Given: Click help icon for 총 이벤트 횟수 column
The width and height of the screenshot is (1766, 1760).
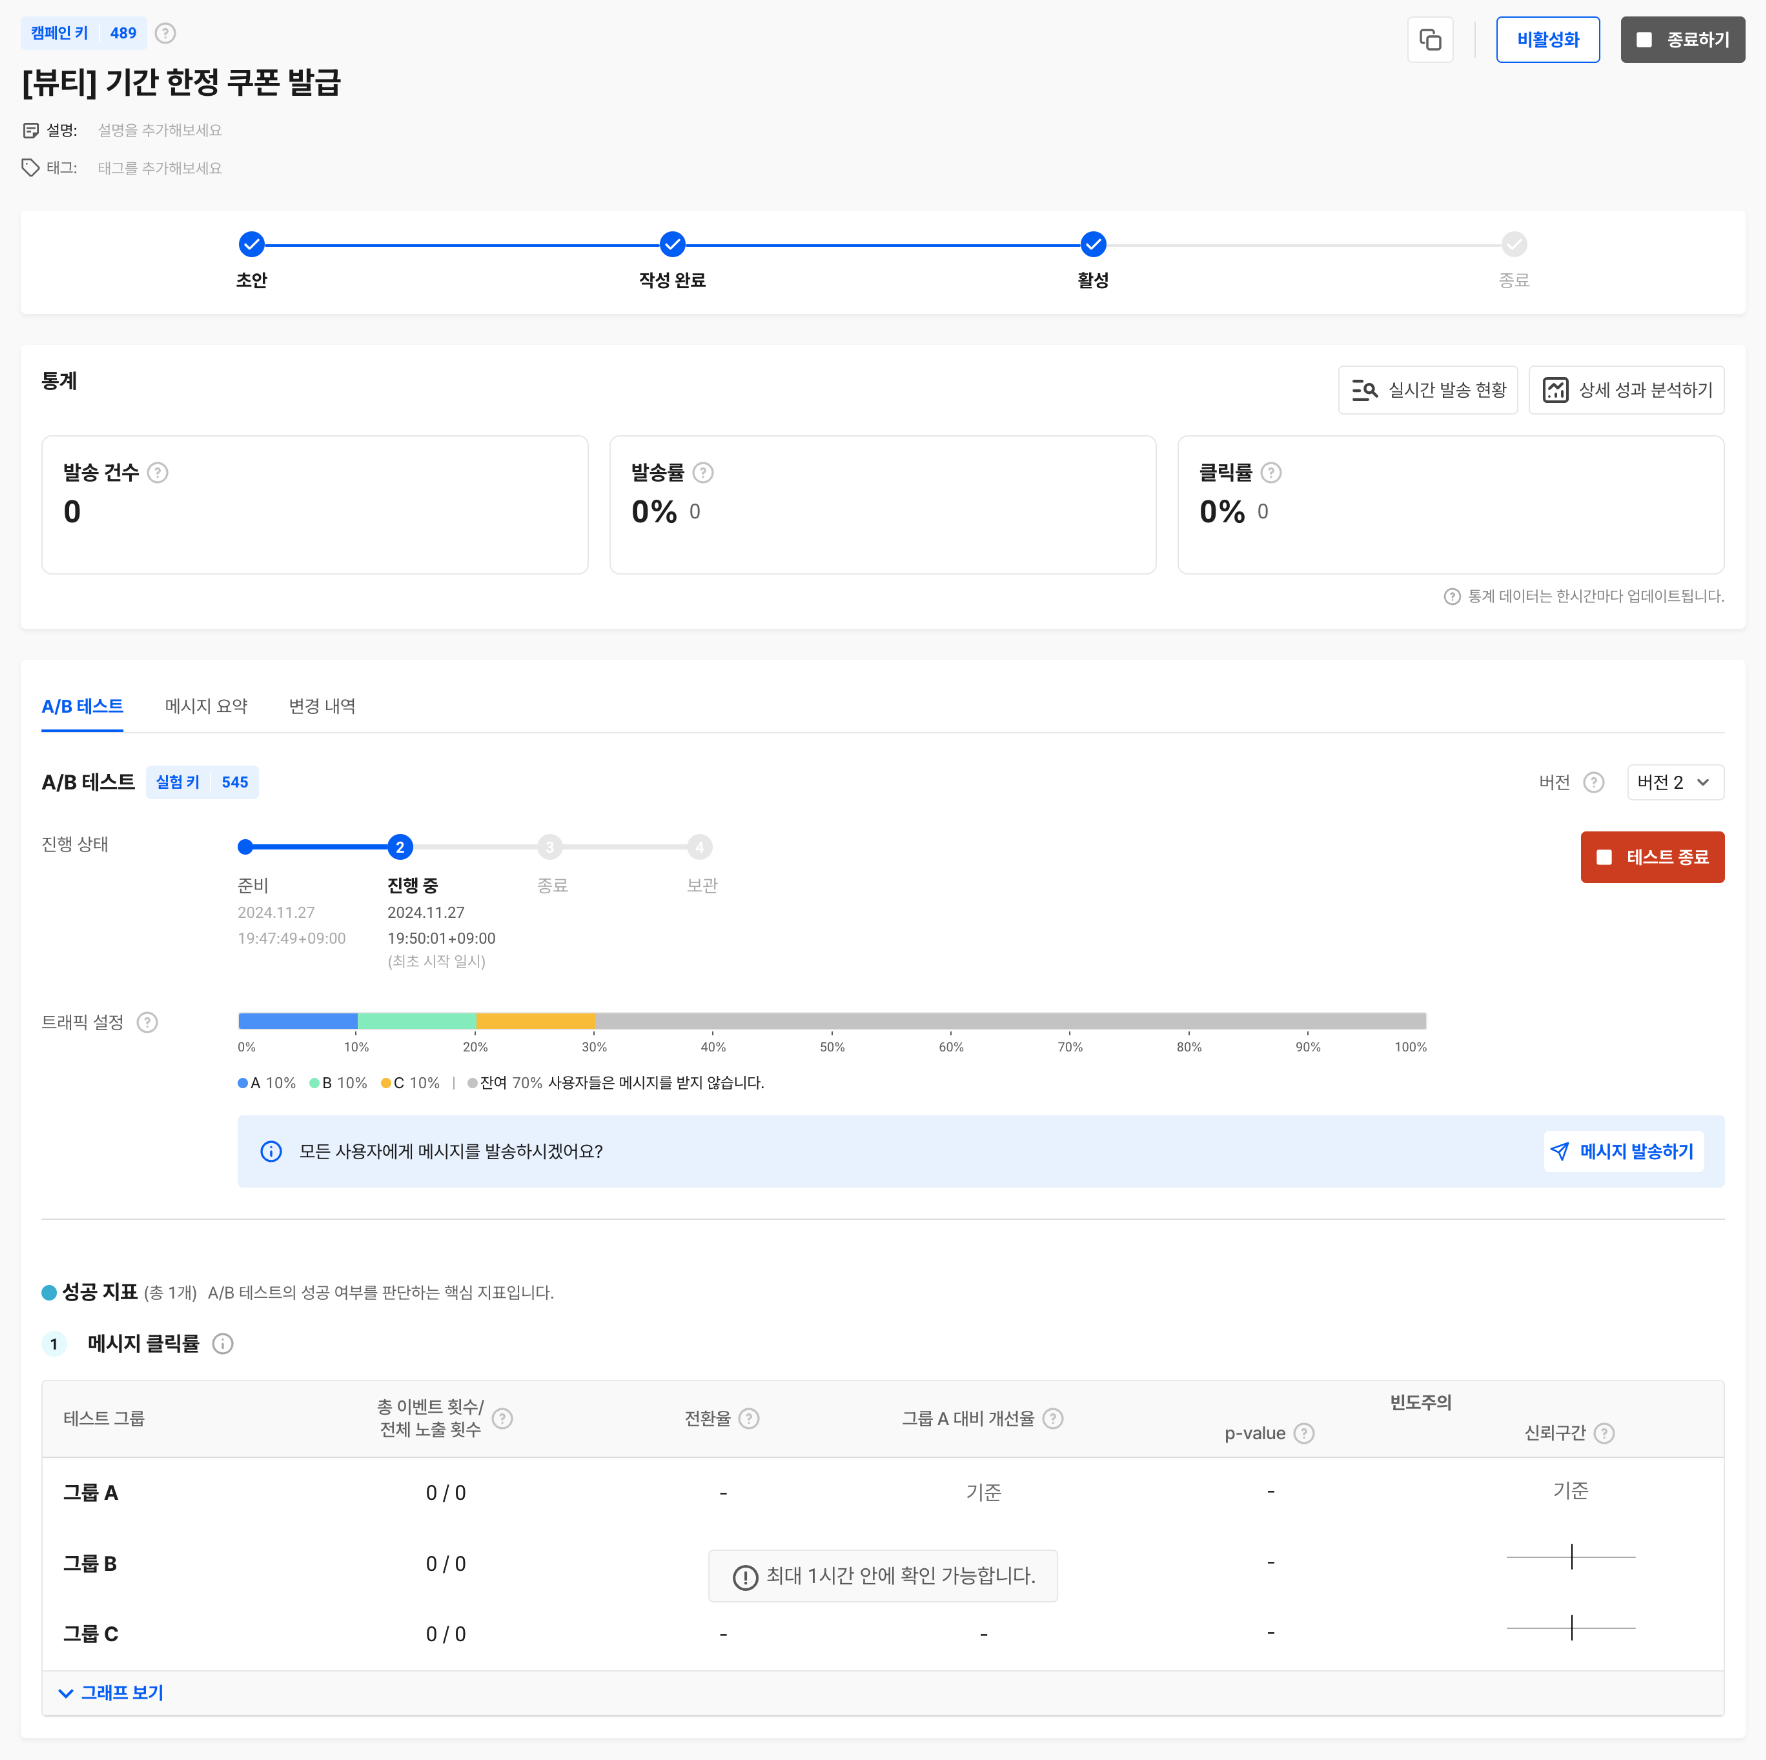Looking at the screenshot, I should [x=503, y=1419].
